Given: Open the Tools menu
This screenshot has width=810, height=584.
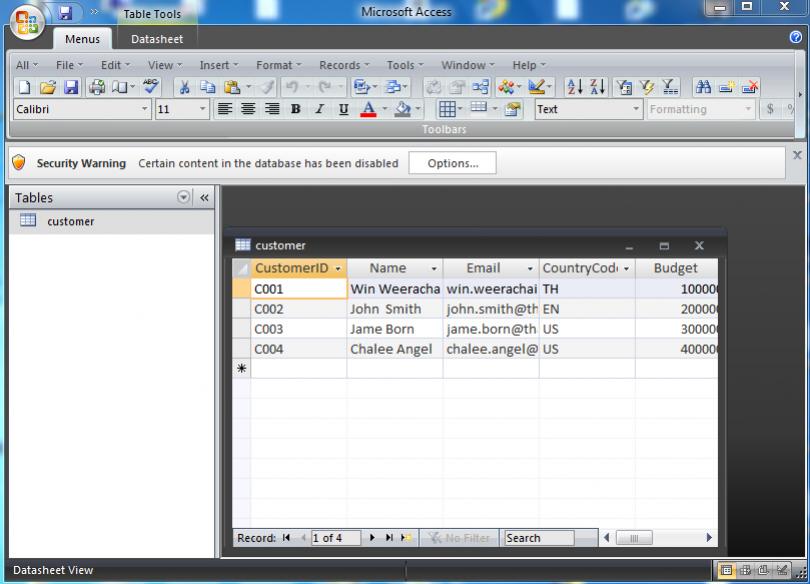Looking at the screenshot, I should pos(404,65).
